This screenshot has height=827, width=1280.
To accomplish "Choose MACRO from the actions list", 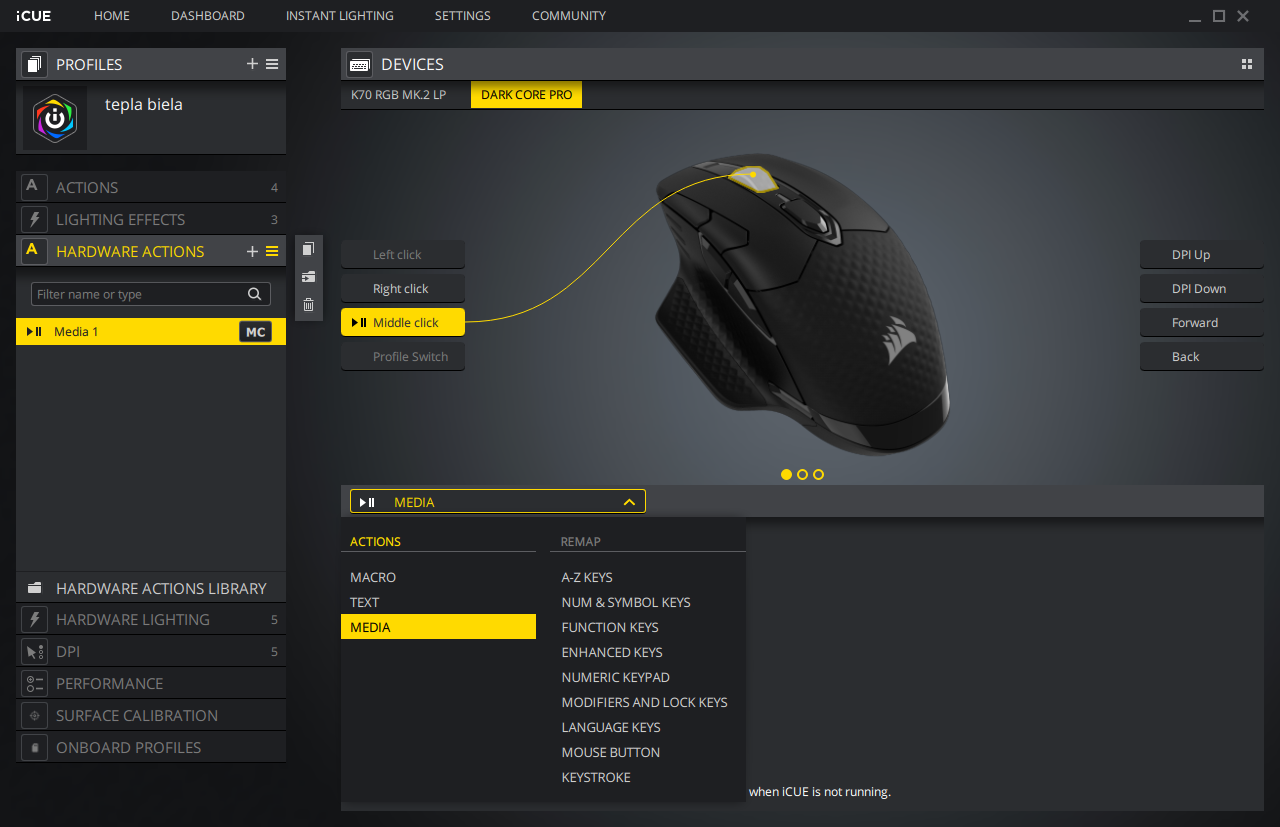I will 438,577.
